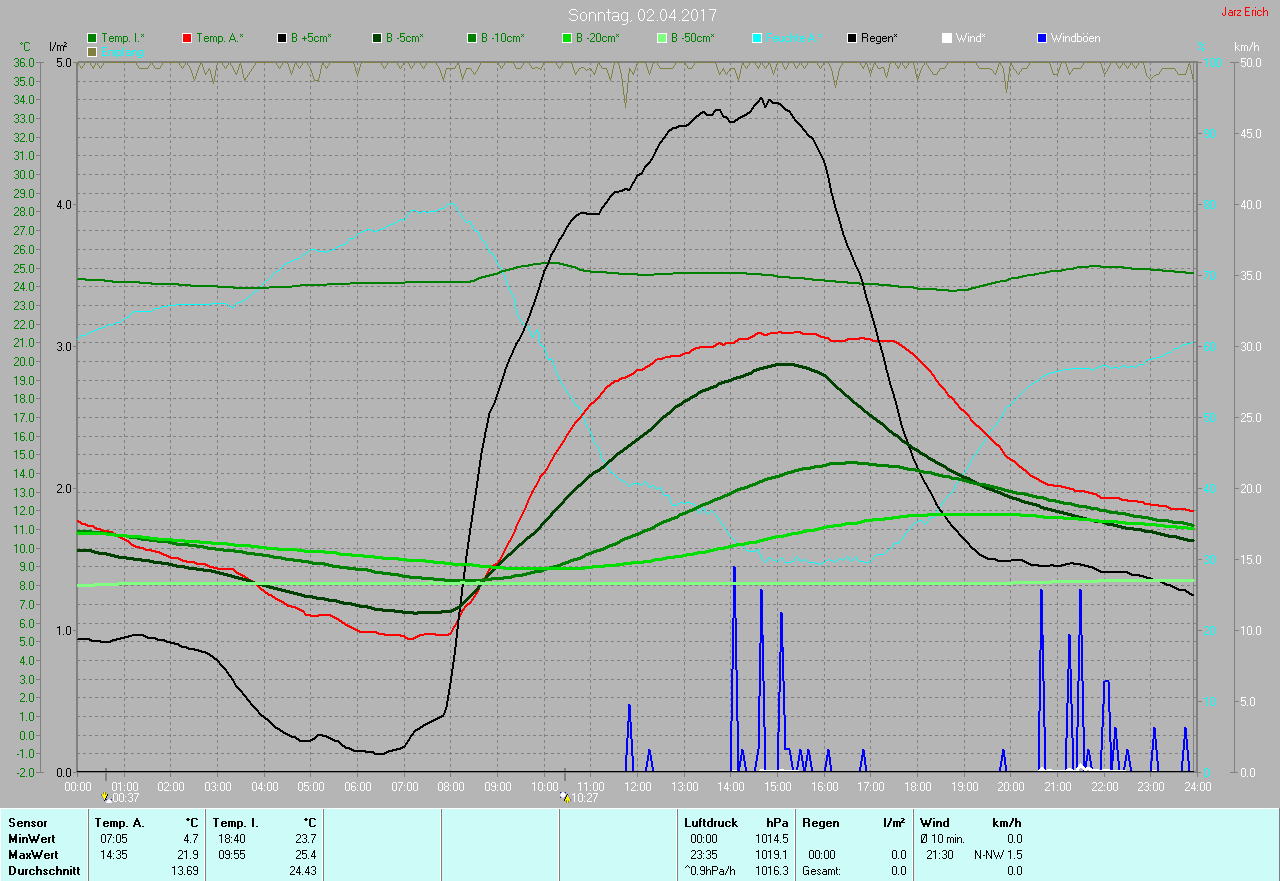Select the blue Windböen legend square

1042,38
